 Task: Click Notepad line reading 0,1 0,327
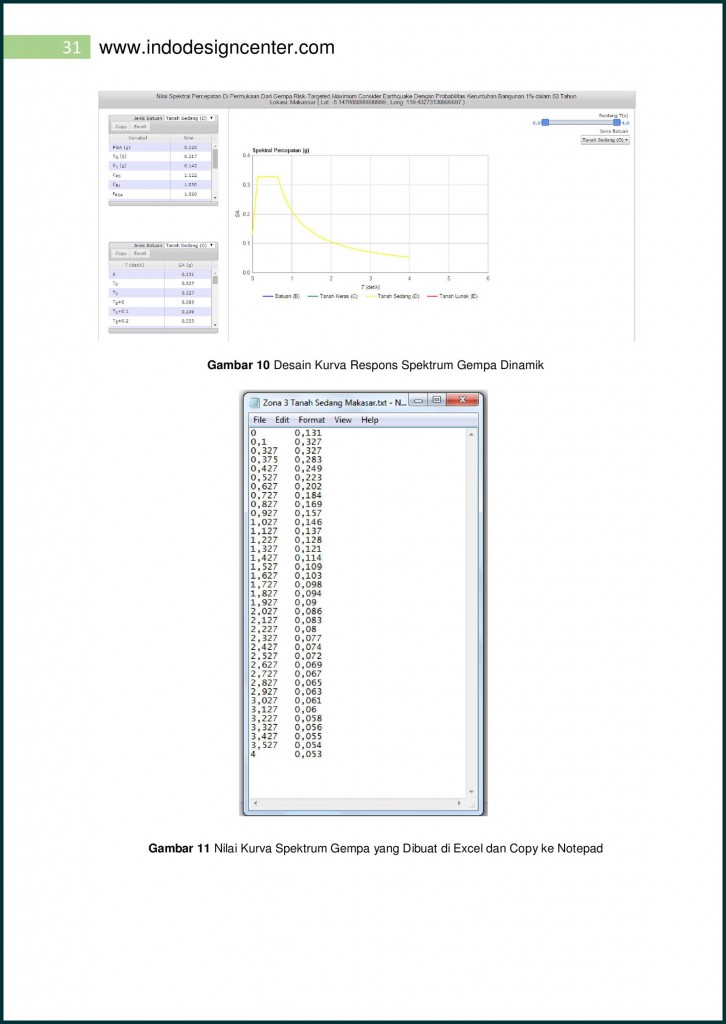[x=287, y=442]
